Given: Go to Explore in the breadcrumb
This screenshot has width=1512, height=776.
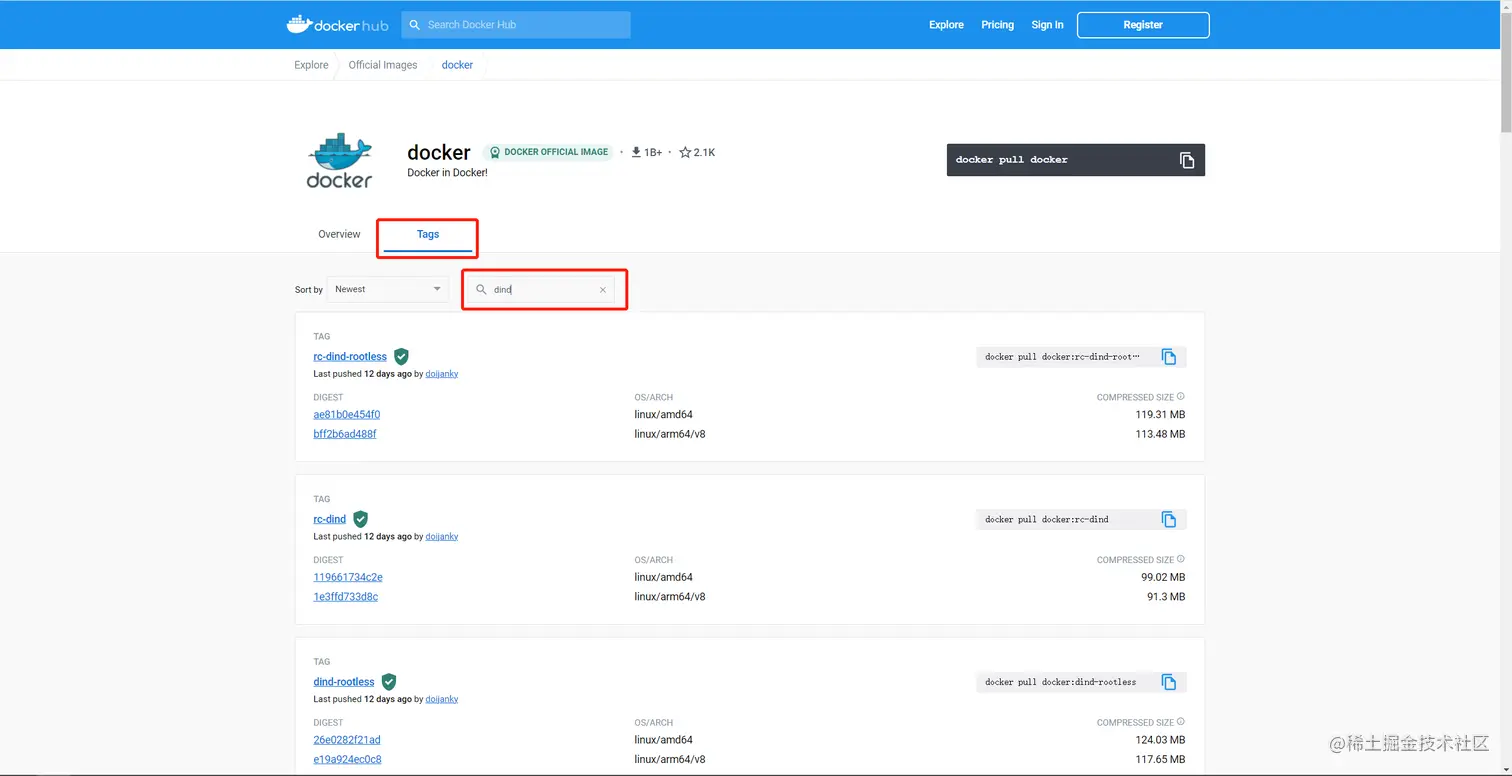Looking at the screenshot, I should tap(311, 65).
